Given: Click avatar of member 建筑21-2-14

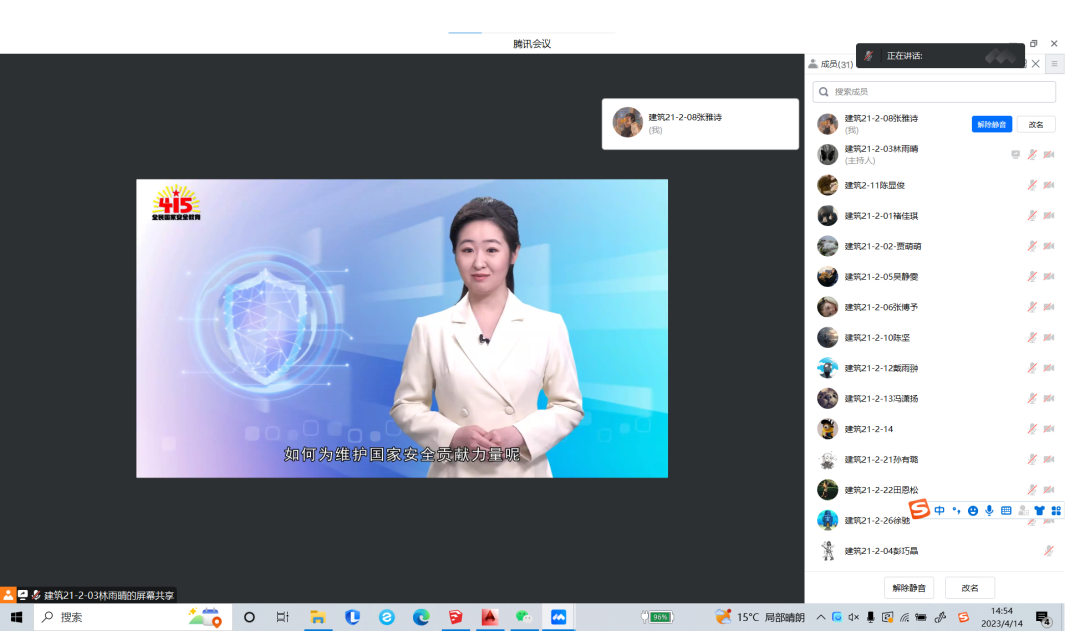Looking at the screenshot, I should pyautogui.click(x=827, y=429).
